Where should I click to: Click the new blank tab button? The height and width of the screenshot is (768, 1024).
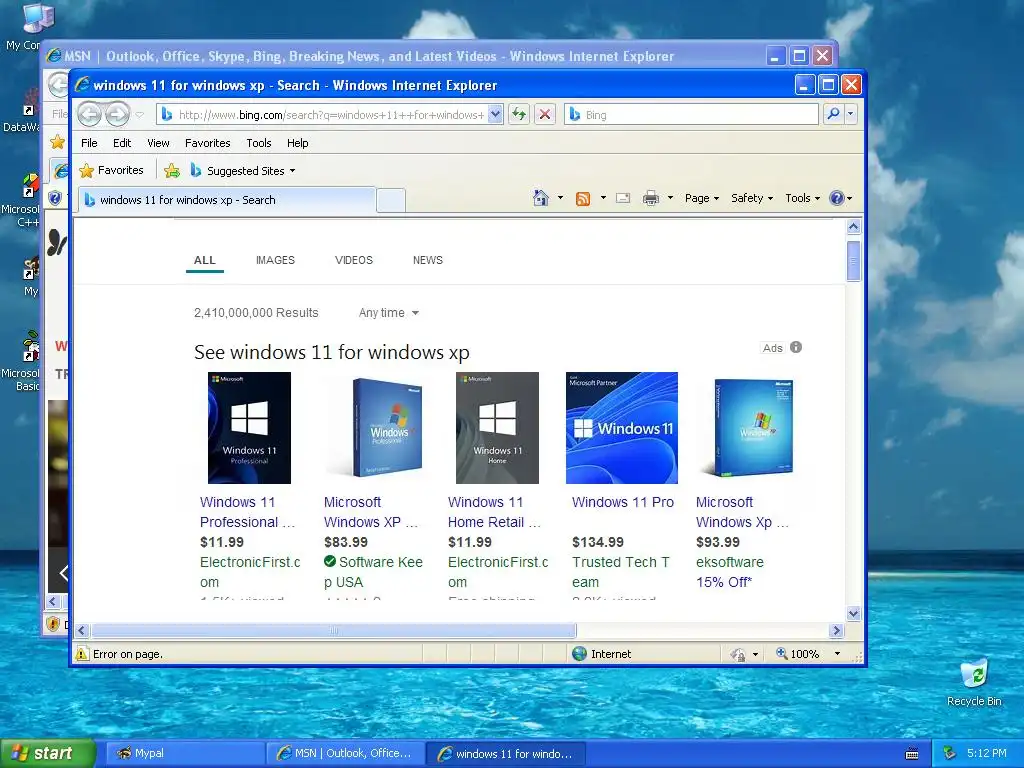tap(391, 200)
